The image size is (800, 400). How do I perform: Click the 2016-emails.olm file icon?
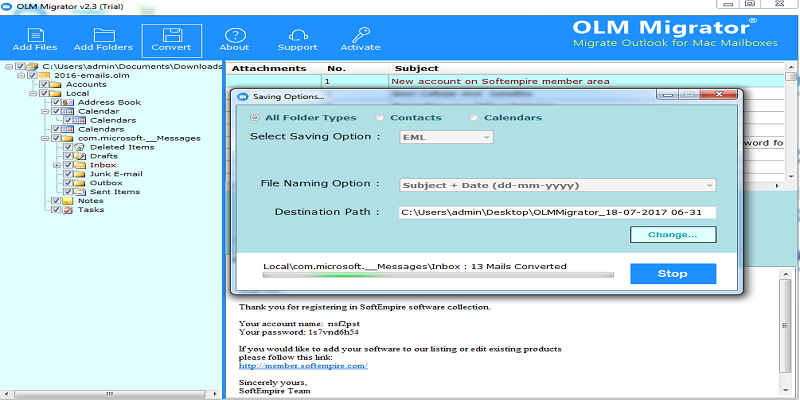tap(45, 76)
